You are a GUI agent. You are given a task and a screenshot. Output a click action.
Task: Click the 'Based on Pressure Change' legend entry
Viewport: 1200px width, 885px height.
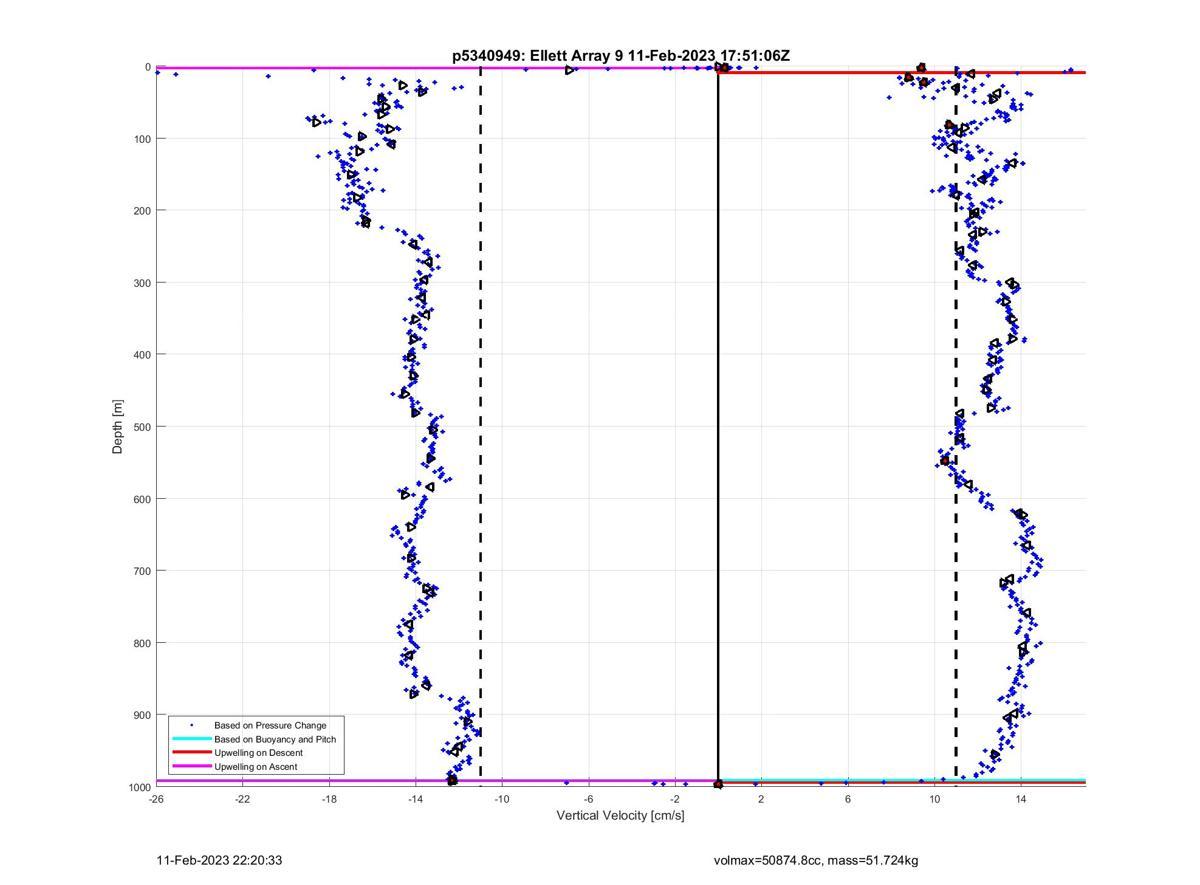click(270, 725)
